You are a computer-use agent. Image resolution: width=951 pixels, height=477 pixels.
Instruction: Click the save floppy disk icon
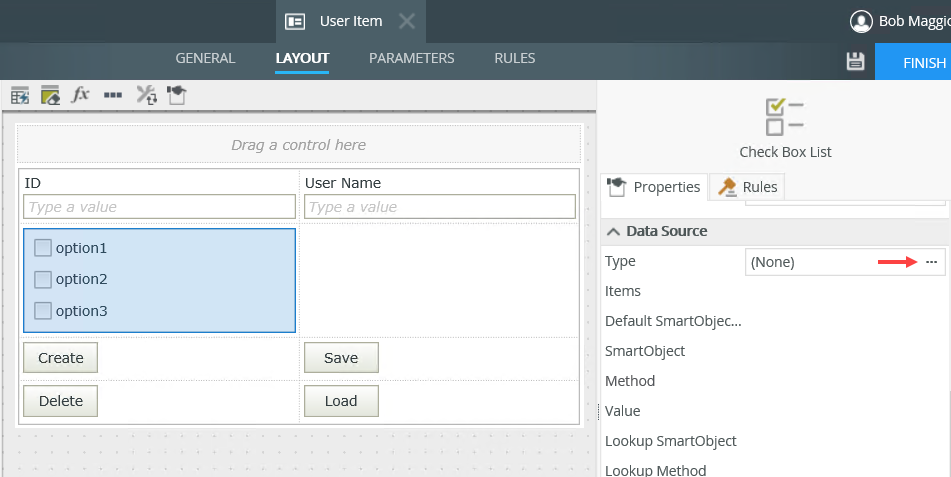click(855, 62)
